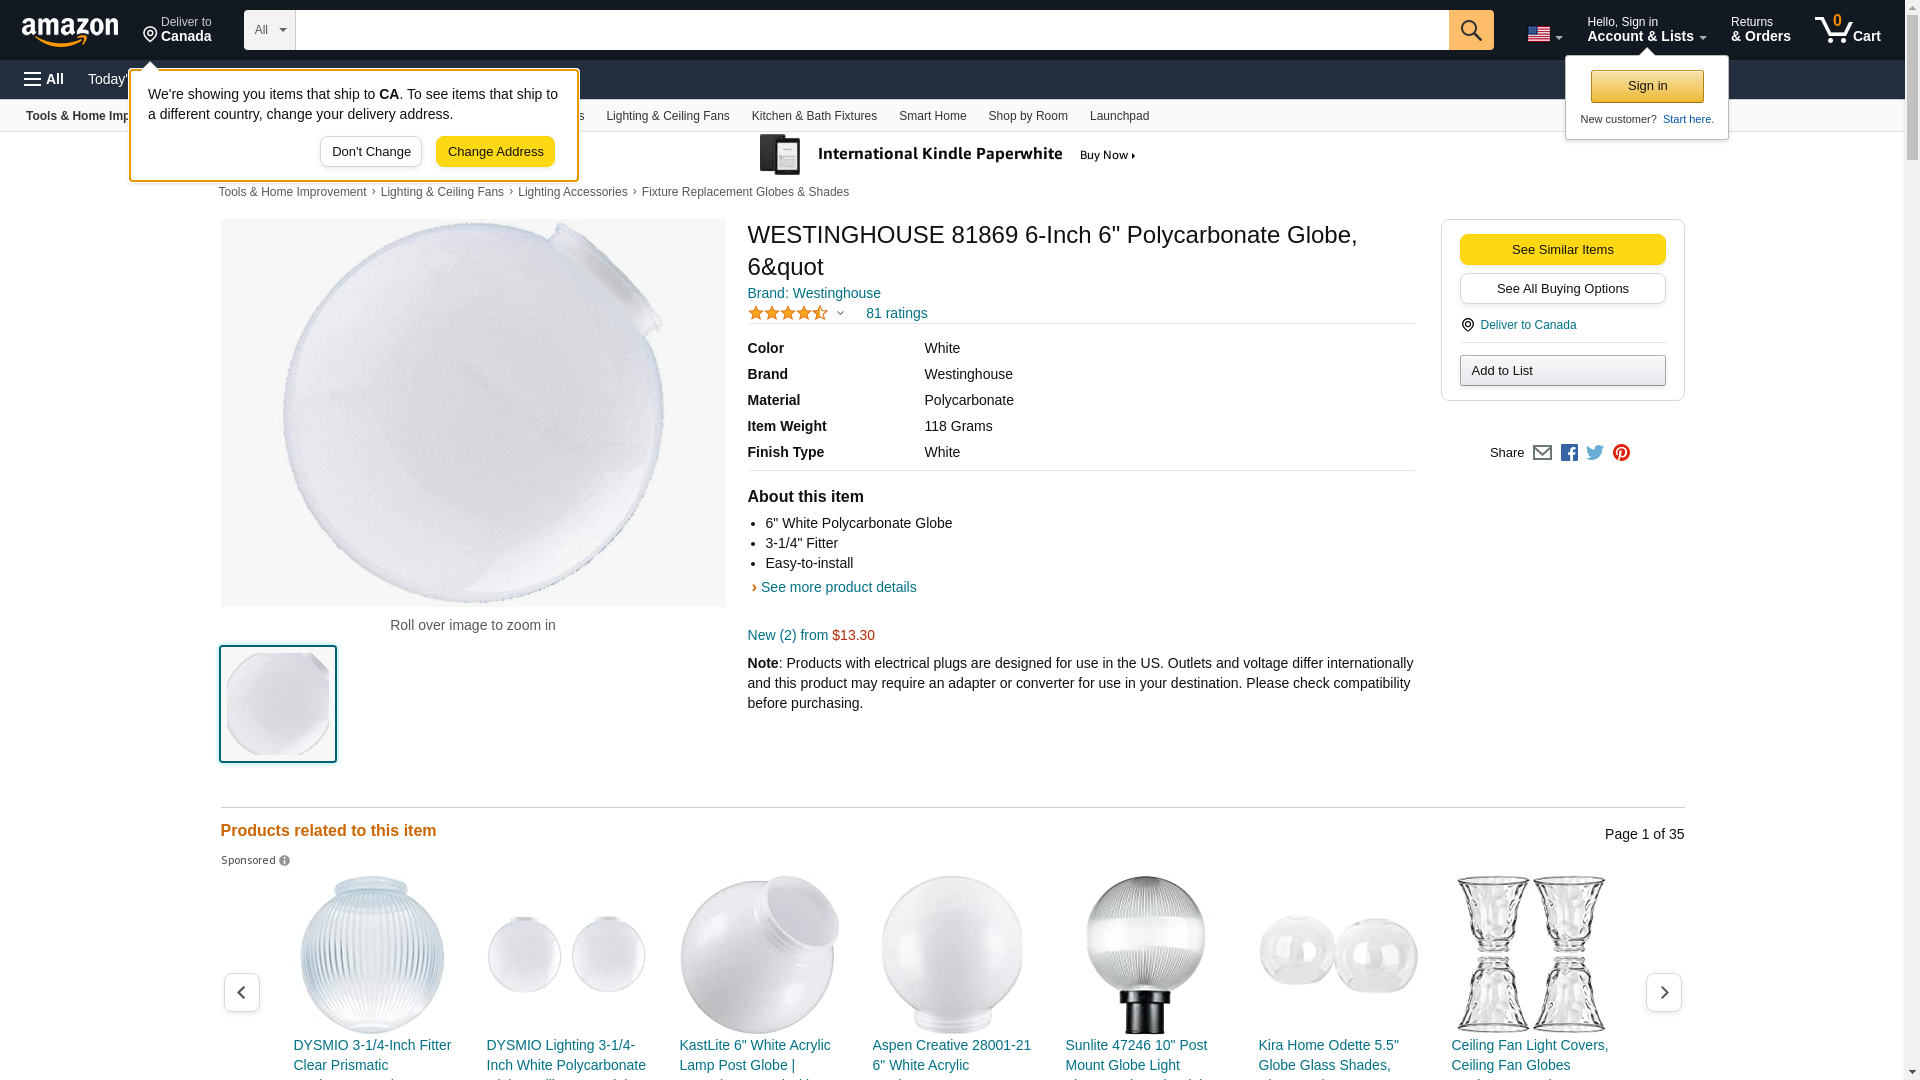This screenshot has height=1080, width=1920.
Task: Open the 81 ratings link
Action: click(x=896, y=313)
